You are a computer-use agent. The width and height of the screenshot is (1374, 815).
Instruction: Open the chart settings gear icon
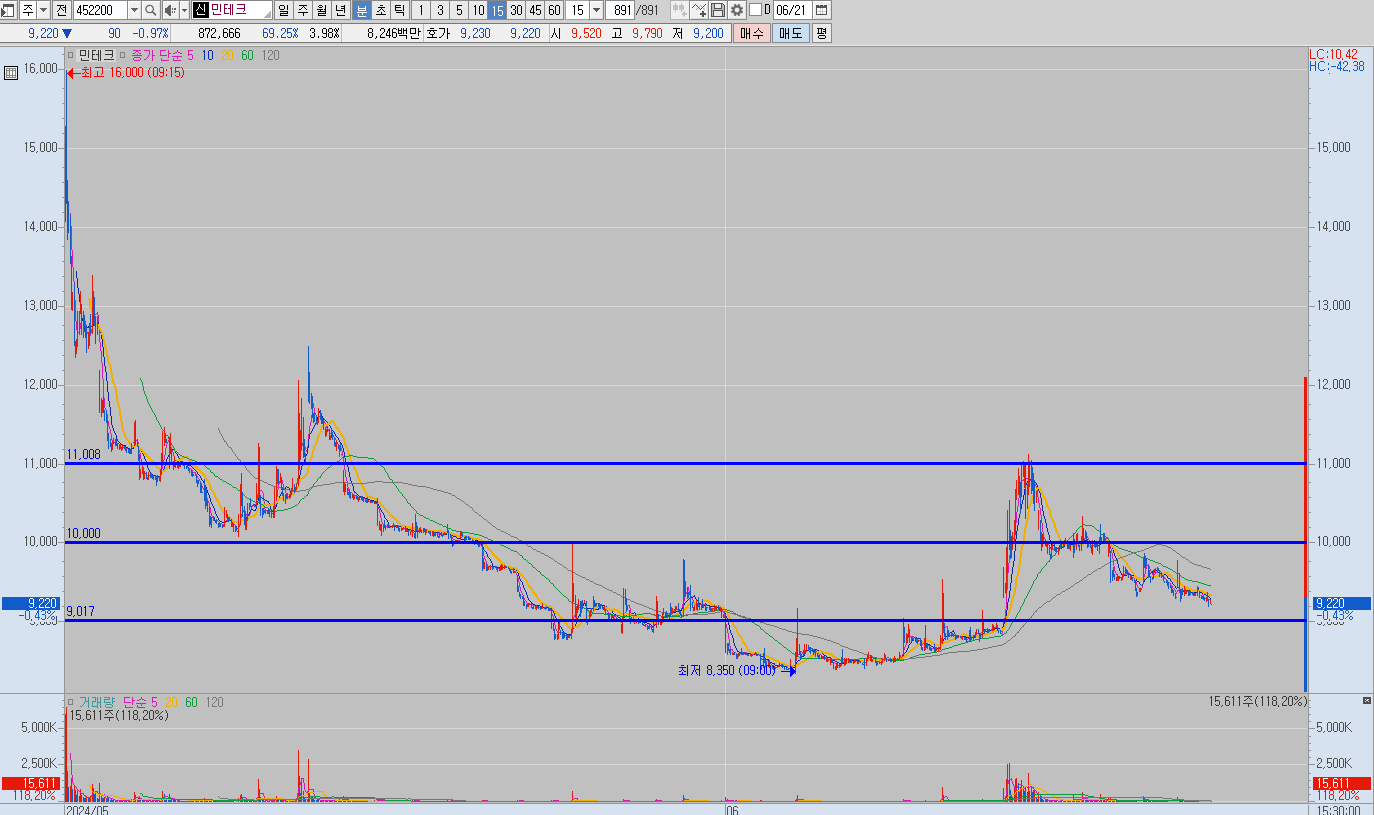737,10
